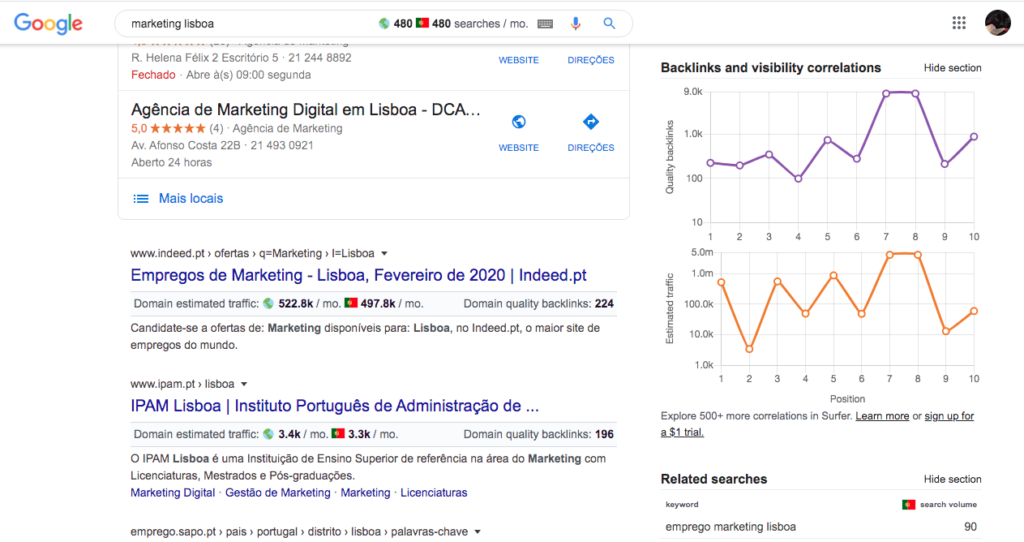The image size is (1024, 542).
Task: Open the Empregos de Marketing Indeed.pt result
Action: pos(358,276)
